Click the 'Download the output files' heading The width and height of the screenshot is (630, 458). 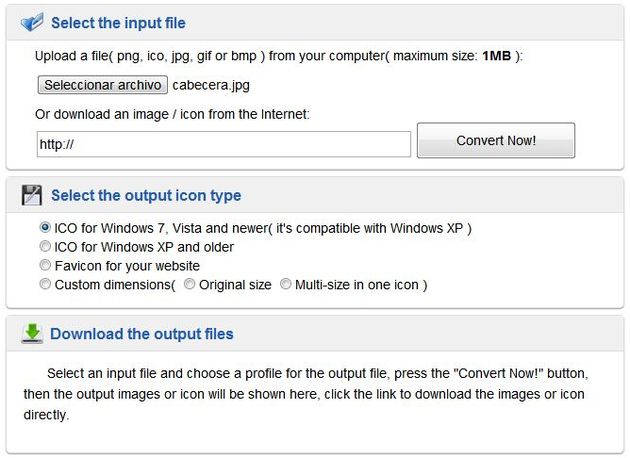[142, 334]
